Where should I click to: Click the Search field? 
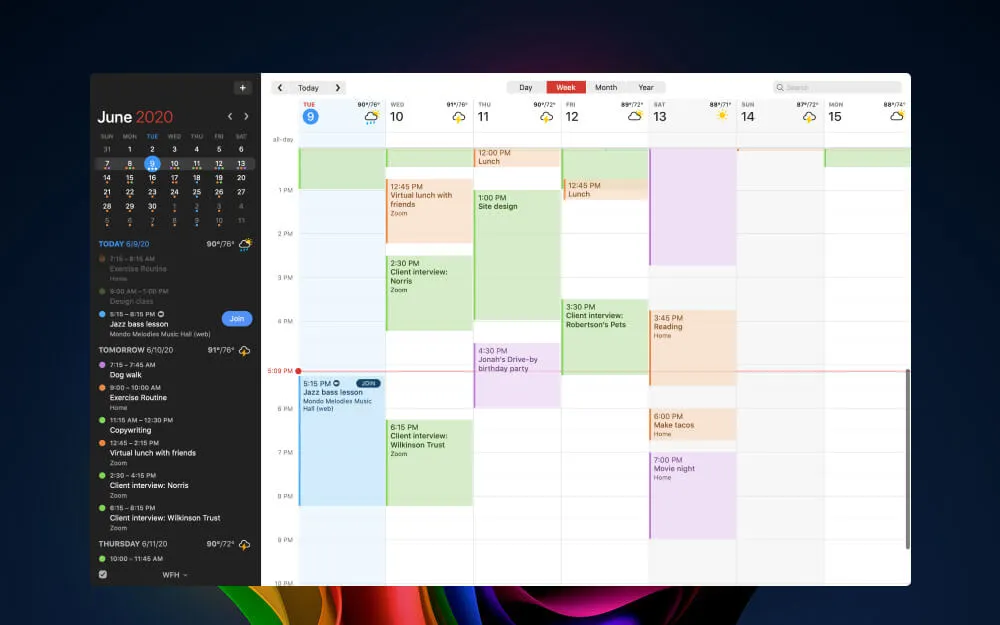[838, 88]
